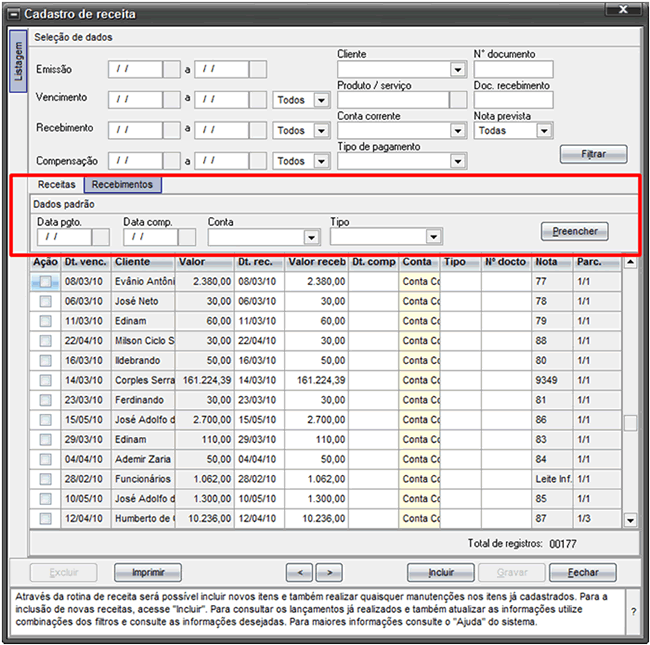Switch to the Receitas tab
The height and width of the screenshot is (645, 650).
coord(56,184)
